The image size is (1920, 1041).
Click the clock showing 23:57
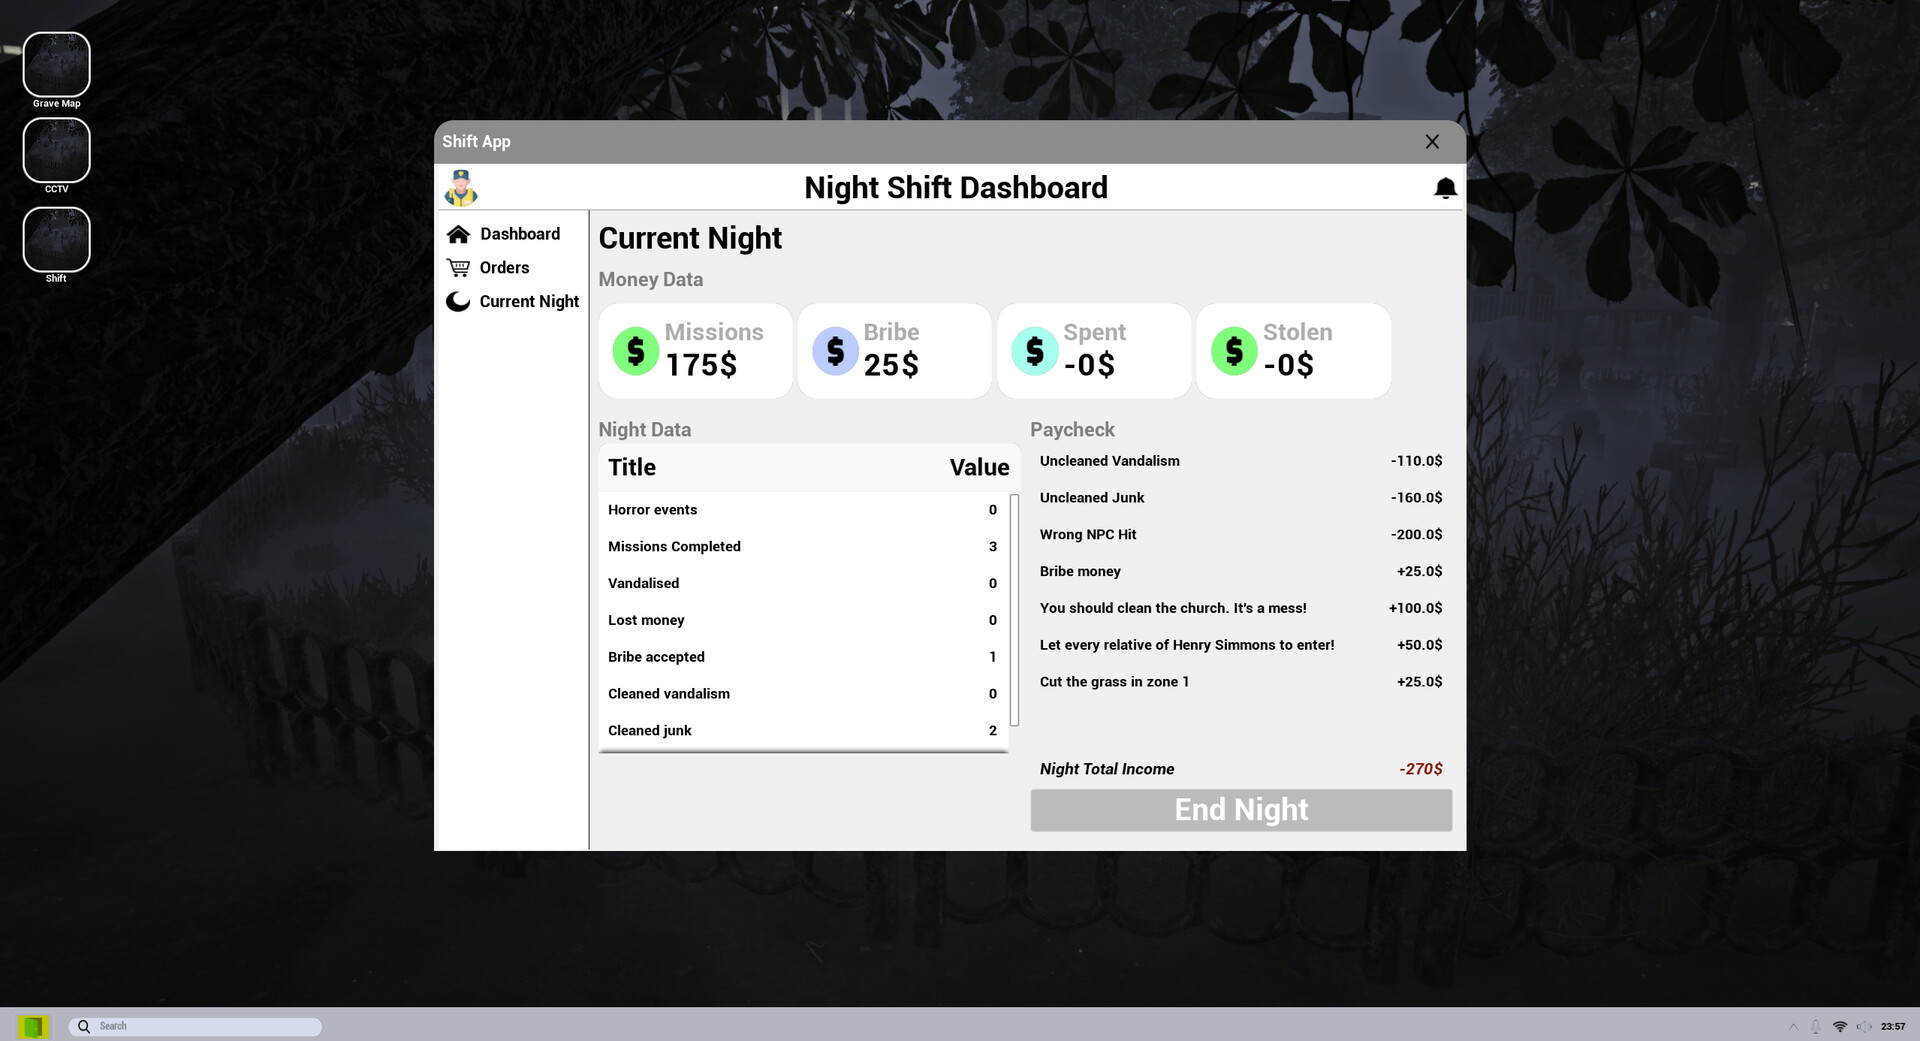tap(1893, 1026)
